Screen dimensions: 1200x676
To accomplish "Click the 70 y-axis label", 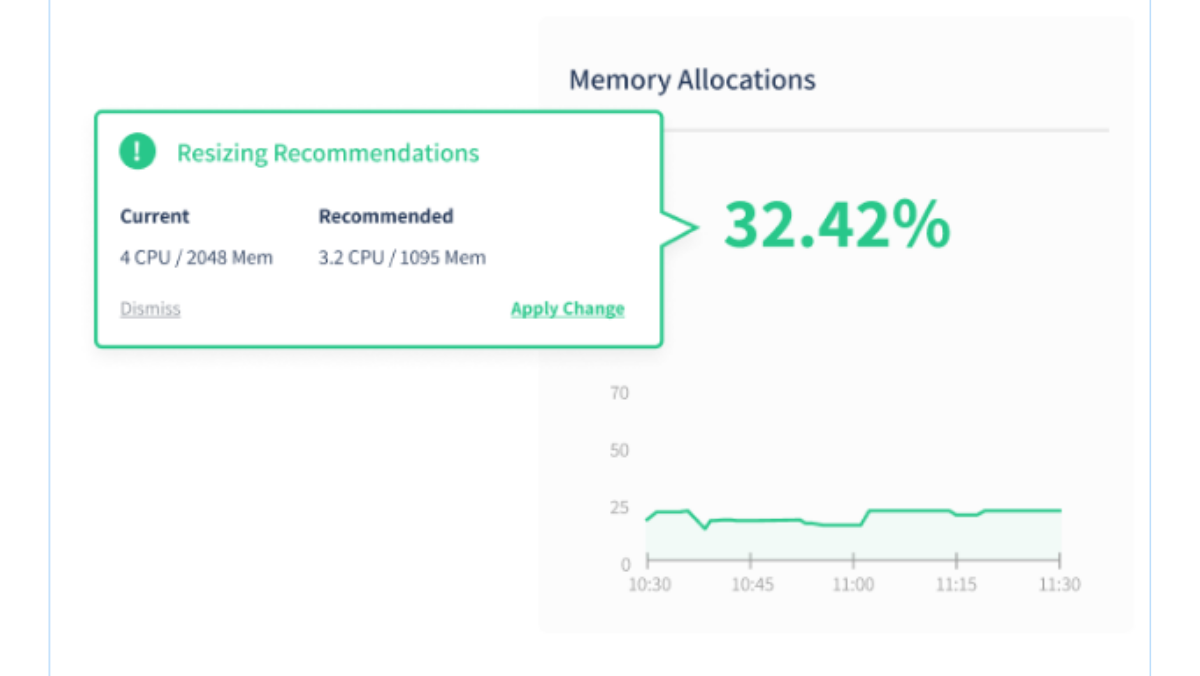I will 619,393.
